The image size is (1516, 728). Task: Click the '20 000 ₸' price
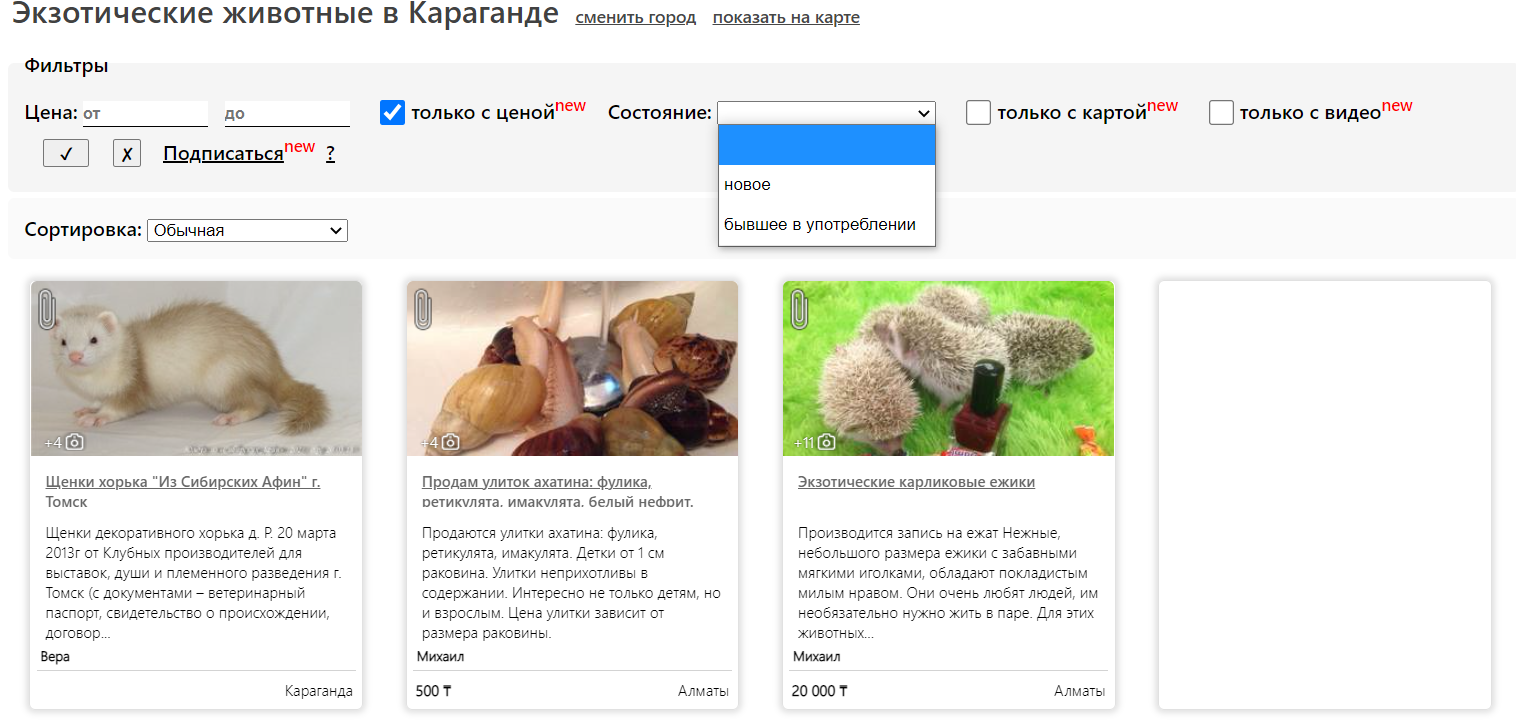pyautogui.click(x=819, y=691)
